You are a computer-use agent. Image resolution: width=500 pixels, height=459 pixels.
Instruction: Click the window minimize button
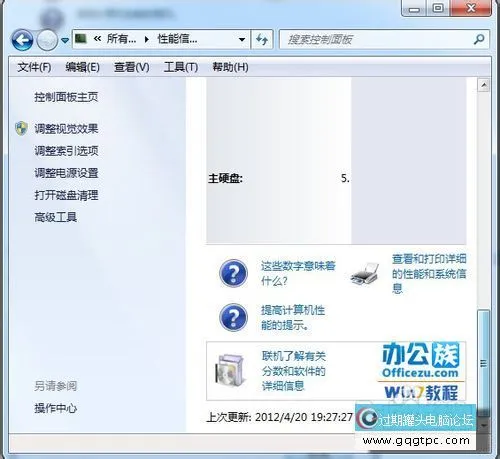point(414,8)
